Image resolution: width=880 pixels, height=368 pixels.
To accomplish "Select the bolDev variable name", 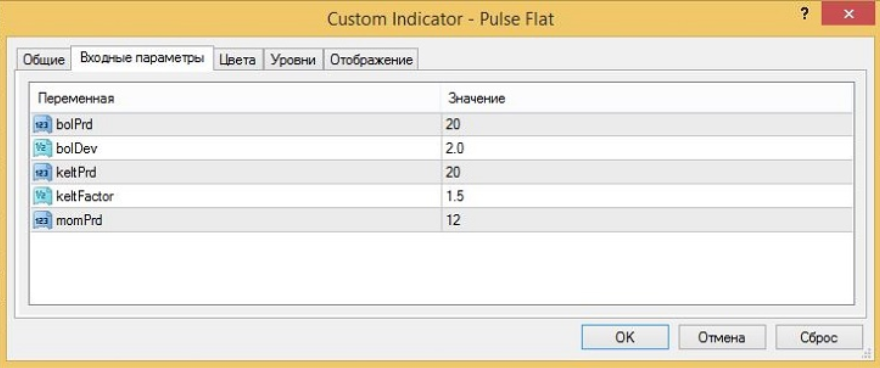I will (x=77, y=148).
